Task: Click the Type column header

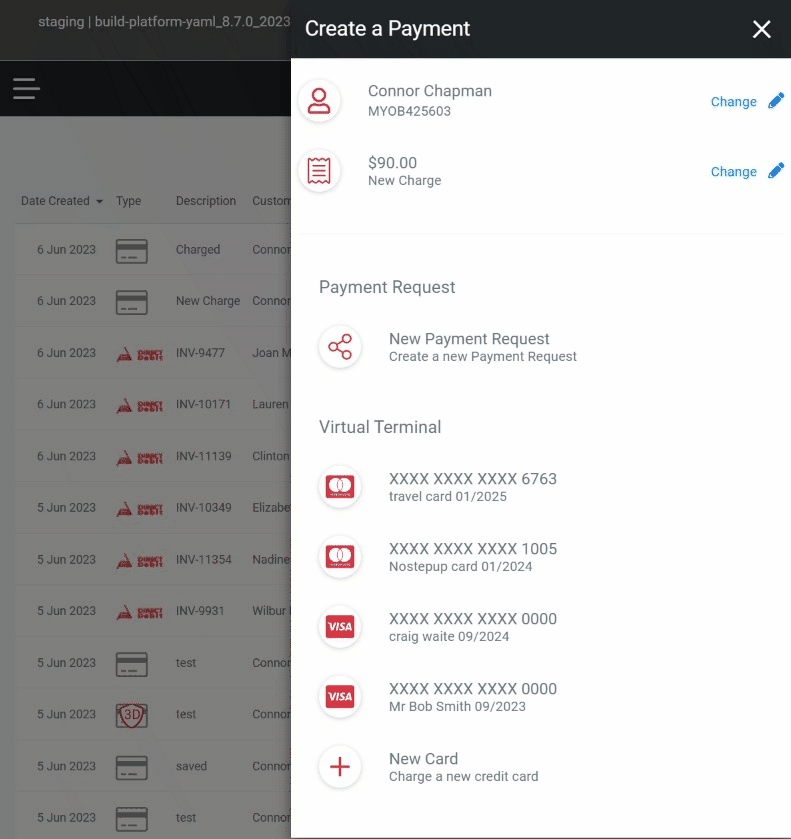Action: click(x=128, y=201)
